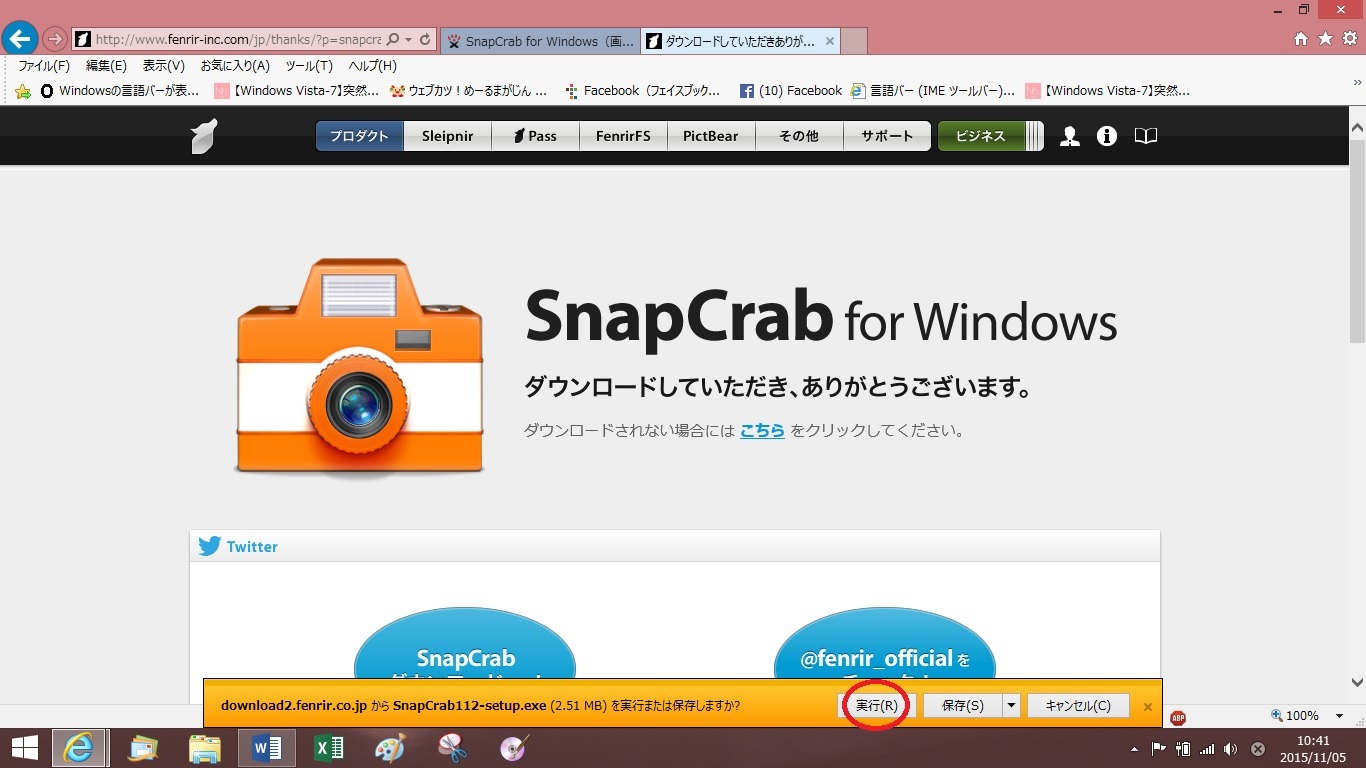Viewport: 1366px width, 768px height.
Task: Click the Fenrir logo in site header
Action: [x=204, y=136]
